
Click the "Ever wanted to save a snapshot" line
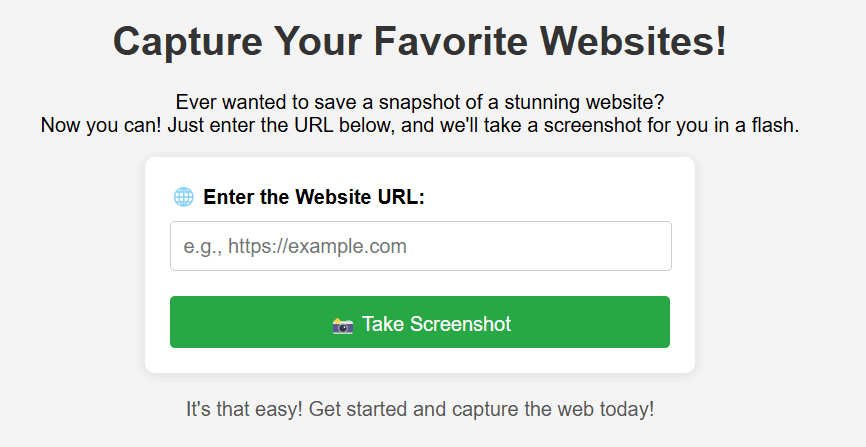(420, 102)
